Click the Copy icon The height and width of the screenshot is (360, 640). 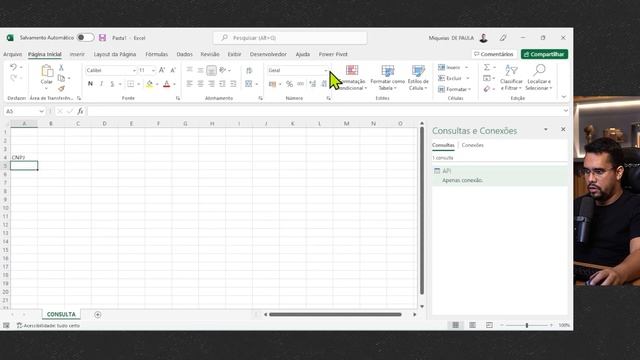point(61,78)
